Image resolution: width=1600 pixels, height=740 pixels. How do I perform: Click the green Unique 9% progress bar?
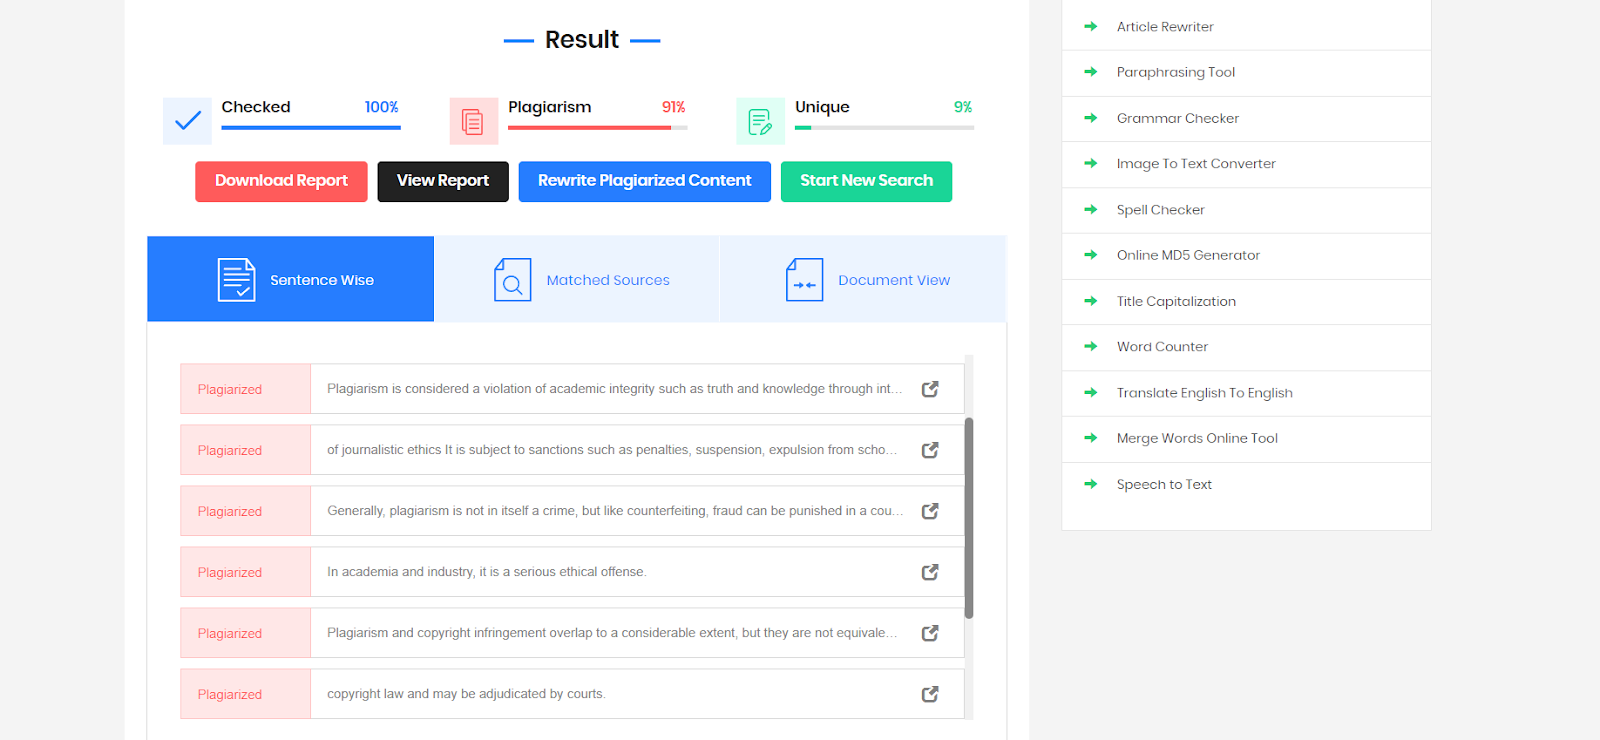(x=884, y=128)
